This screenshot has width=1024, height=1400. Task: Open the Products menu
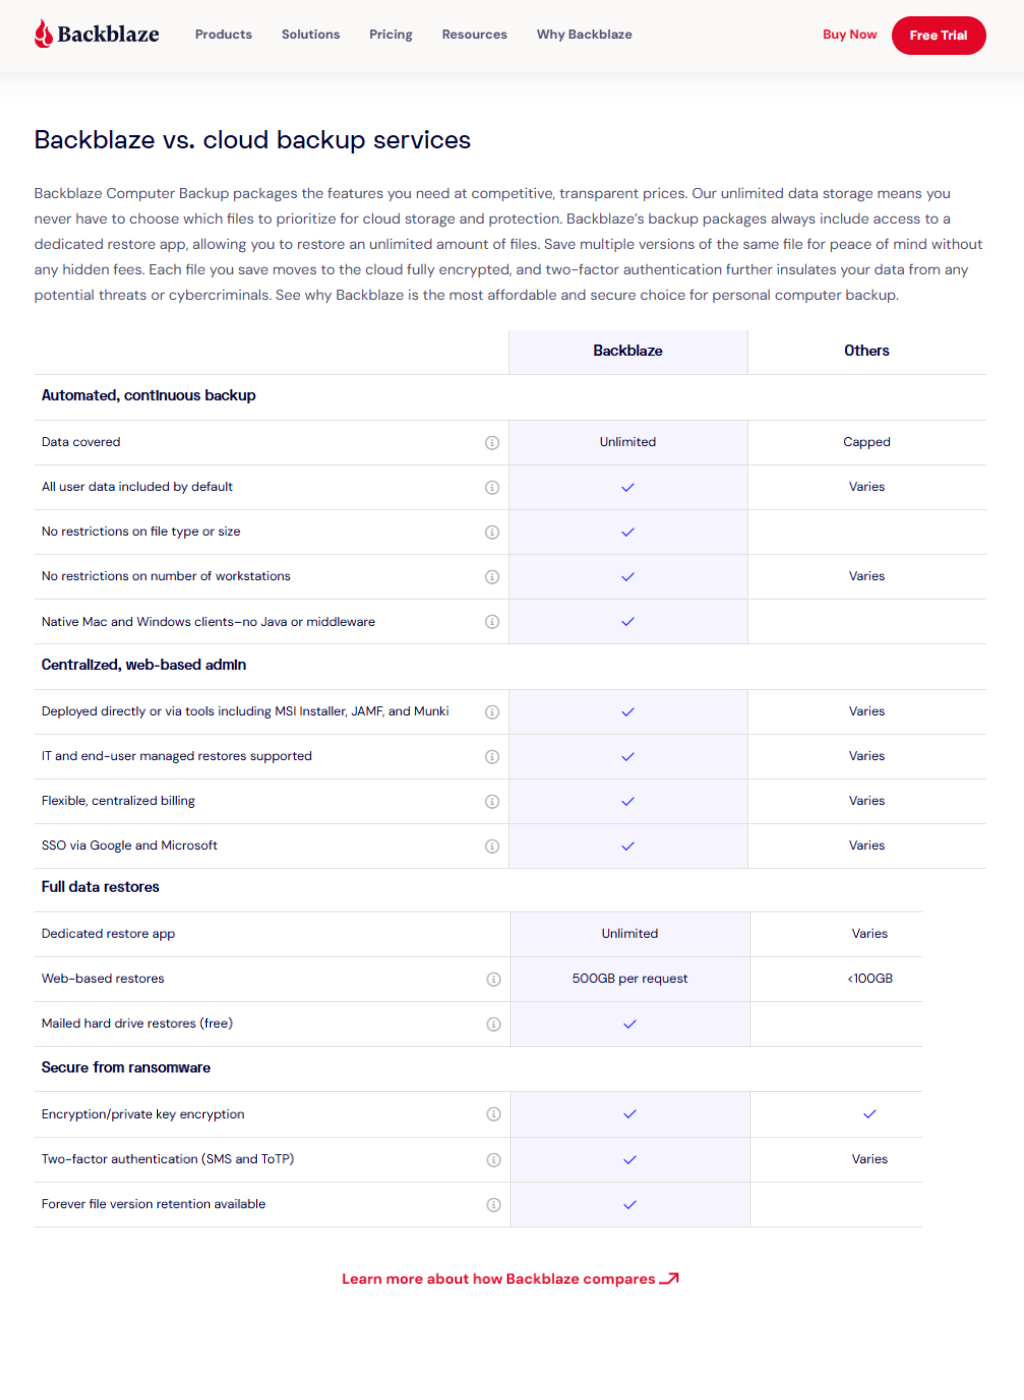223,34
